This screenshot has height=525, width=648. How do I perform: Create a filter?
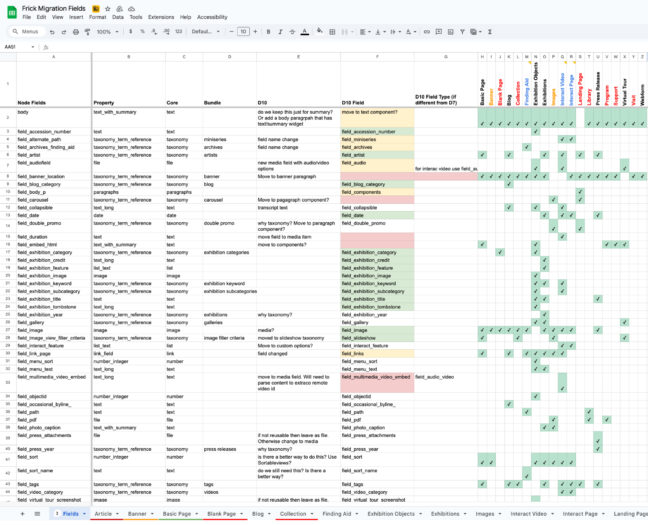tap(462, 32)
